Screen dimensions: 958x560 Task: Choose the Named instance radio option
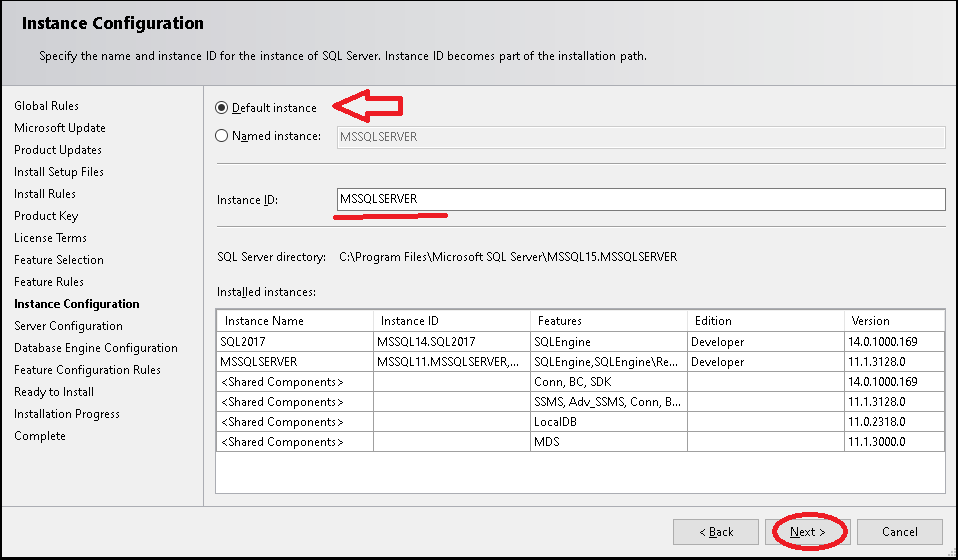222,136
